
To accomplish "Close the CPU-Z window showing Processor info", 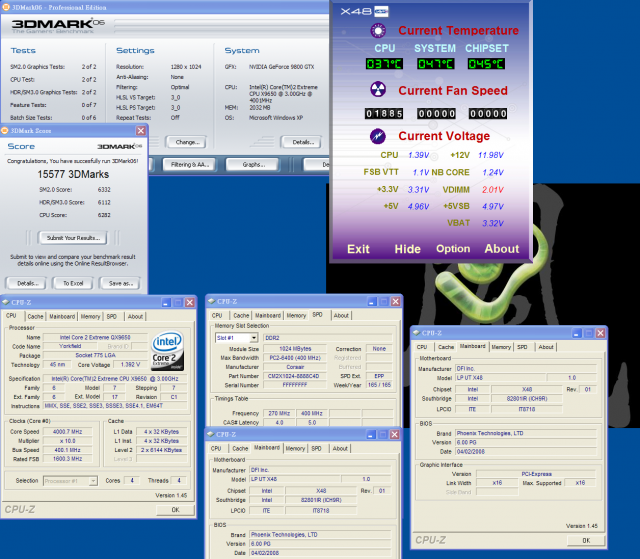I will click(x=190, y=302).
